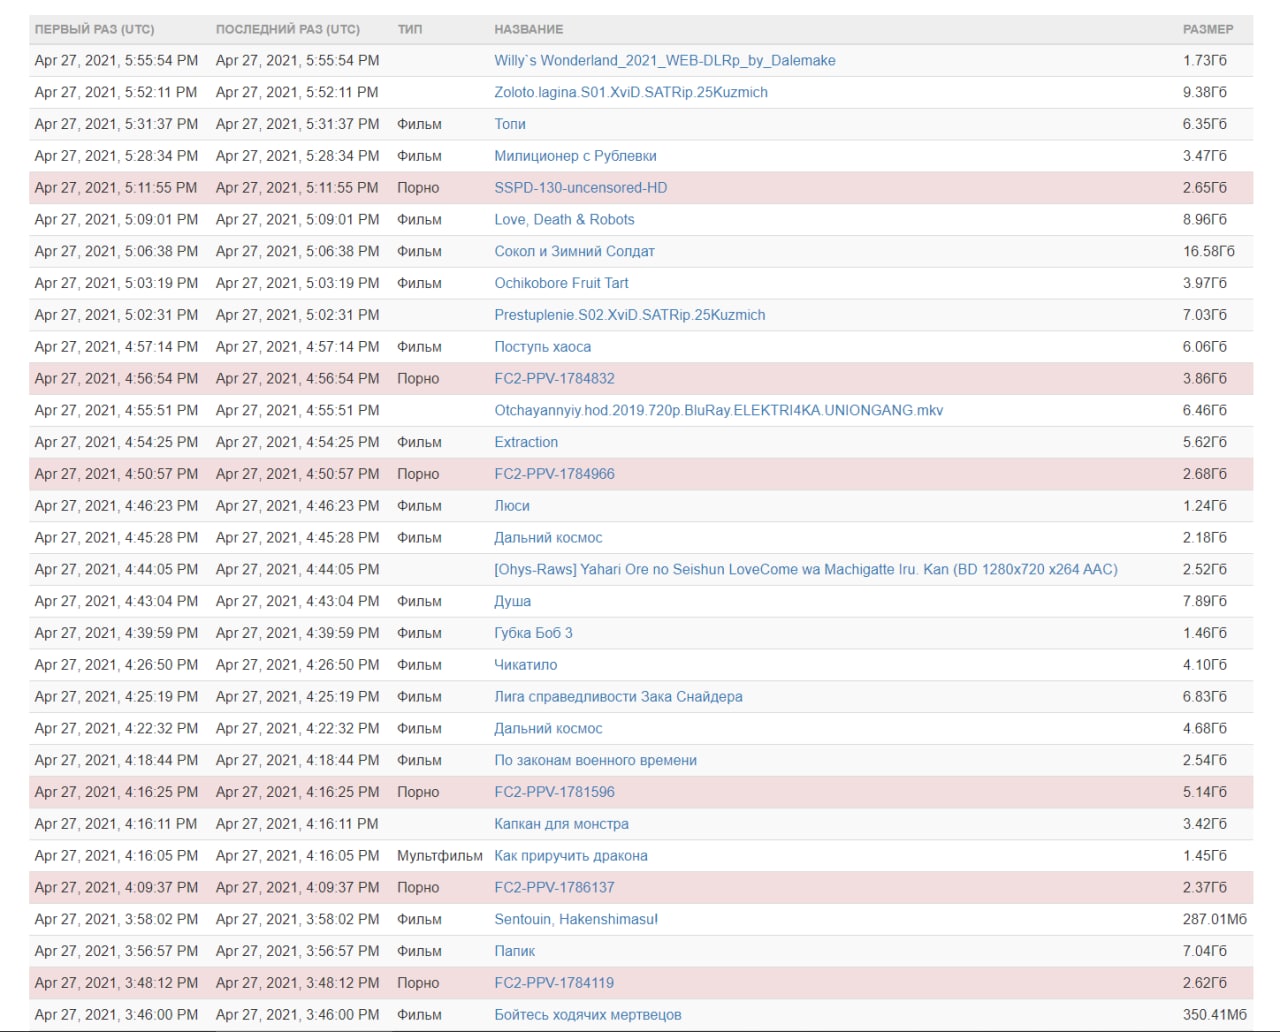Click the Сокол и Зимний Солдат link

click(x=574, y=251)
